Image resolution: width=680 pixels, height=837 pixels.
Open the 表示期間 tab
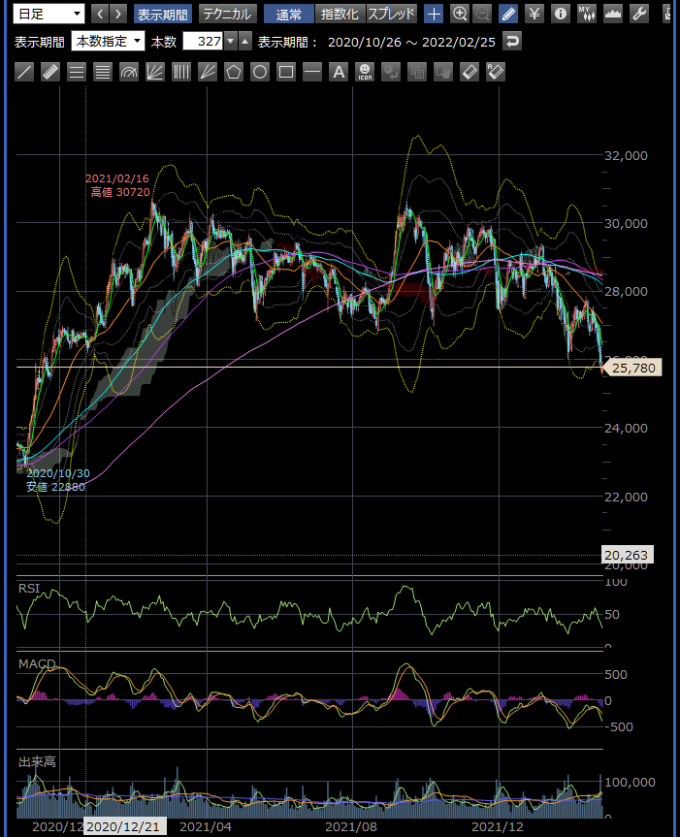pos(161,14)
